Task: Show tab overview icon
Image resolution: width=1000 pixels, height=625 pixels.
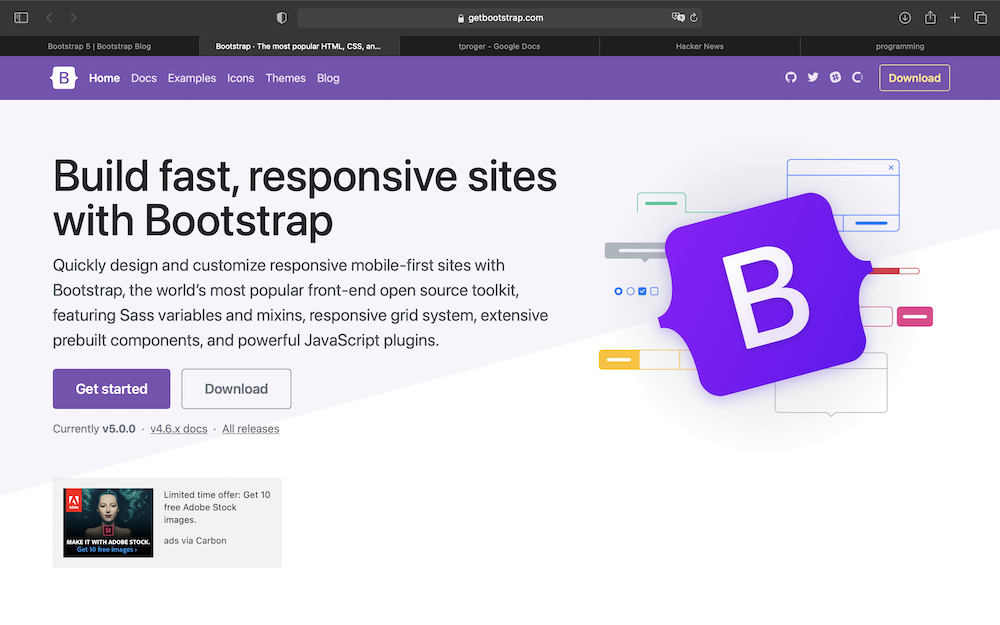Action: [x=981, y=18]
